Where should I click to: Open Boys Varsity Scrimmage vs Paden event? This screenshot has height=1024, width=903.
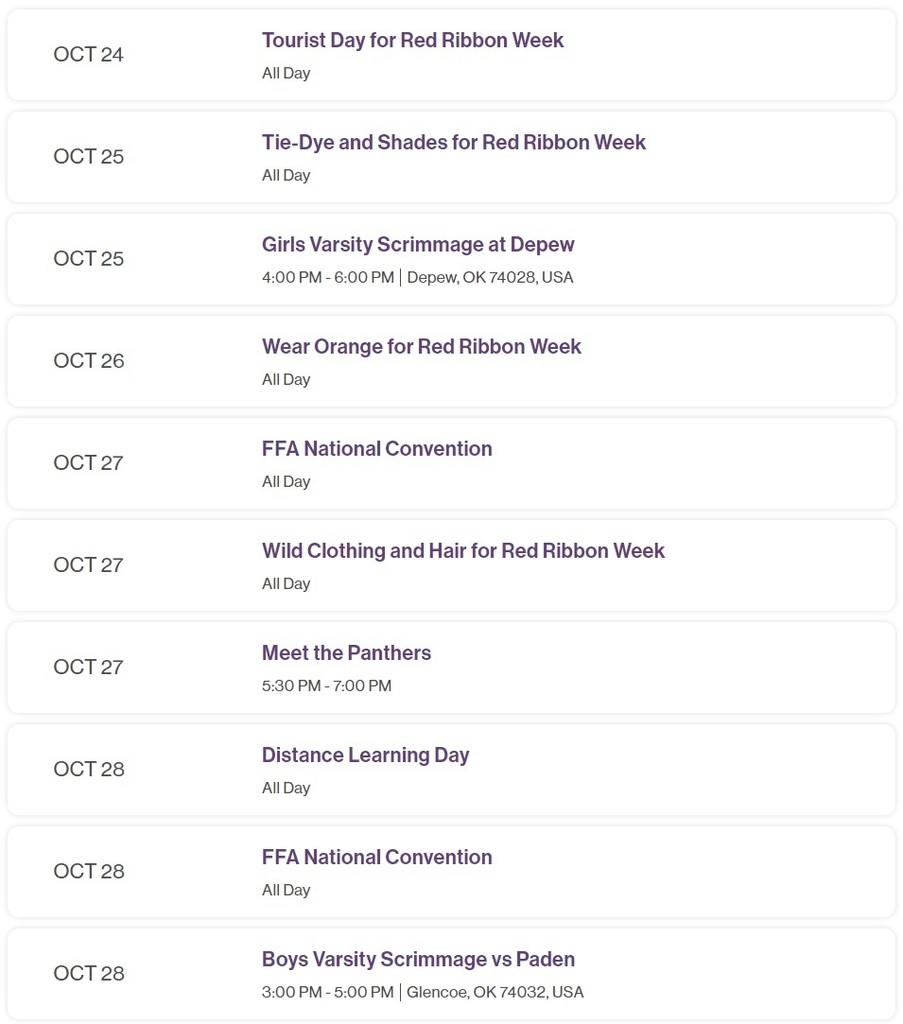[419, 959]
